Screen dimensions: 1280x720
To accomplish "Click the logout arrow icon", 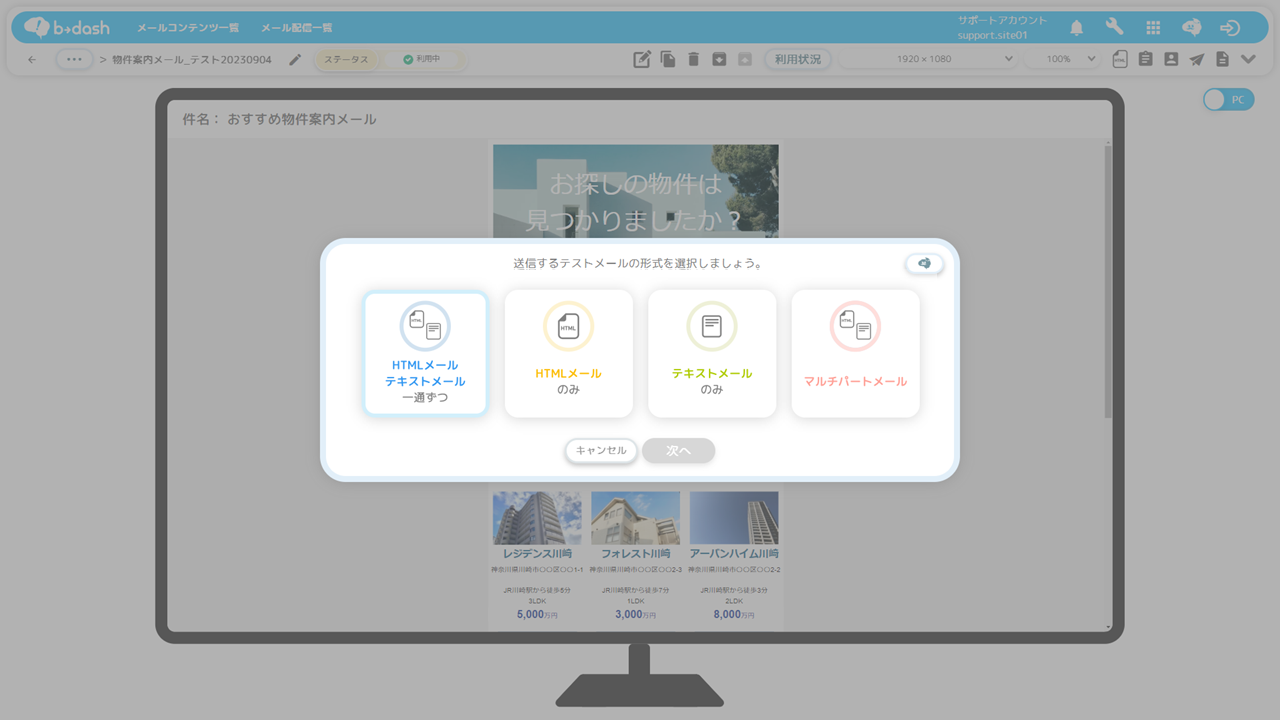I will pos(1230,28).
